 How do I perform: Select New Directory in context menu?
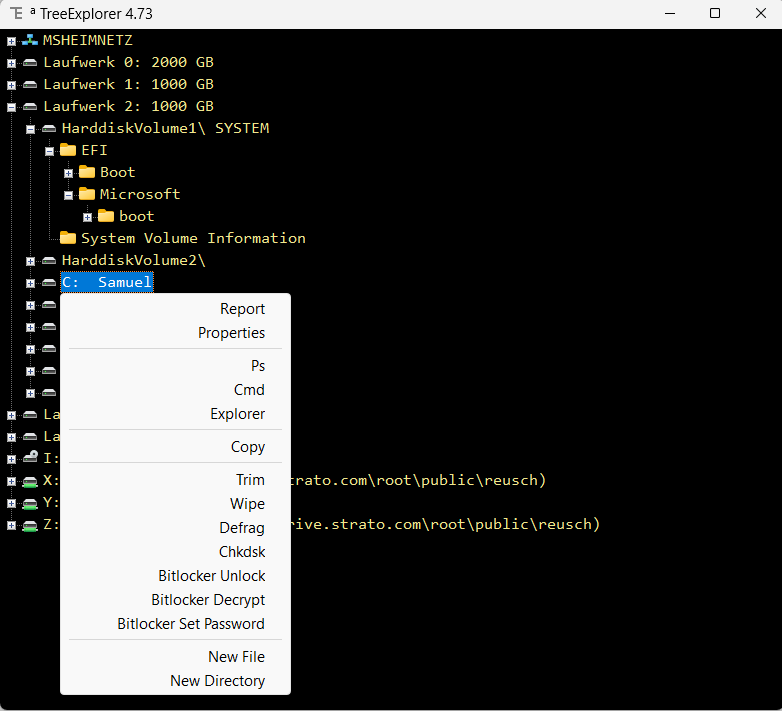(217, 681)
